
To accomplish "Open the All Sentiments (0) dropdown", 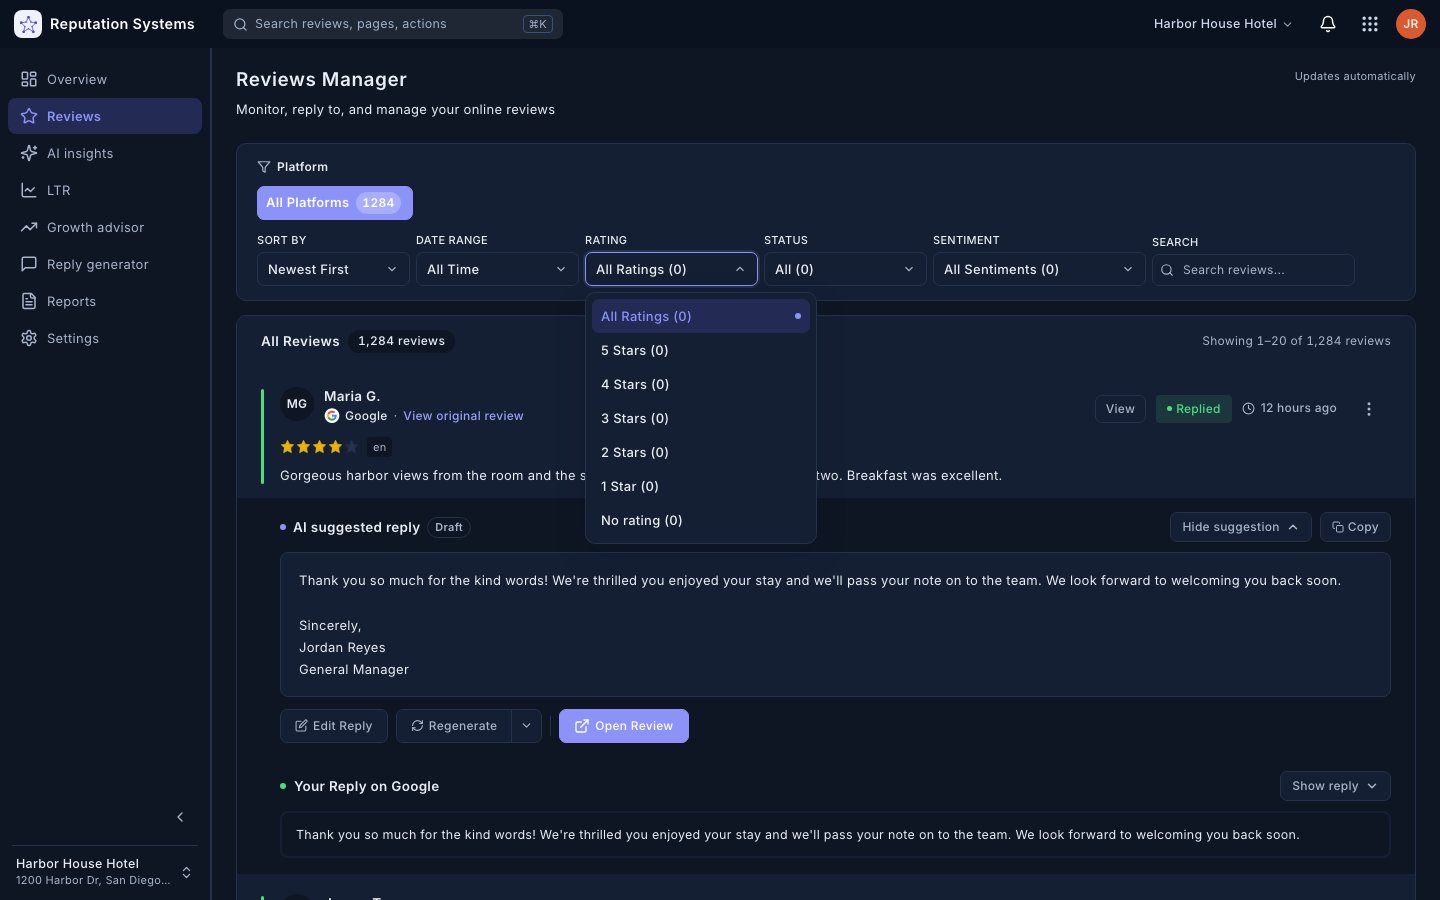I will click(1039, 269).
